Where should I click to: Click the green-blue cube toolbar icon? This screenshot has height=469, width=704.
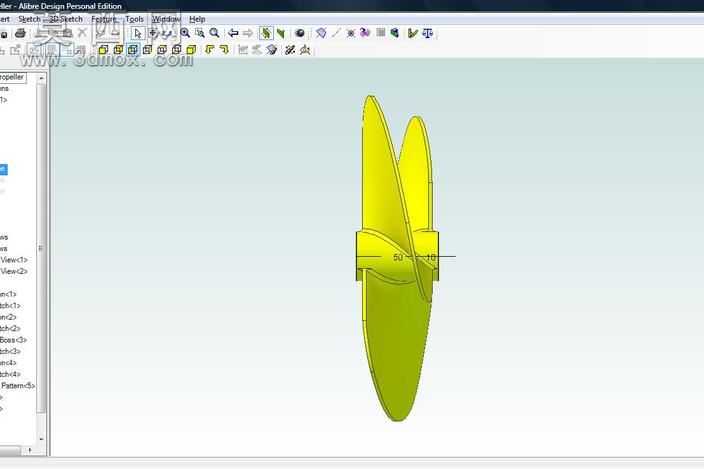pyautogui.click(x=395, y=33)
